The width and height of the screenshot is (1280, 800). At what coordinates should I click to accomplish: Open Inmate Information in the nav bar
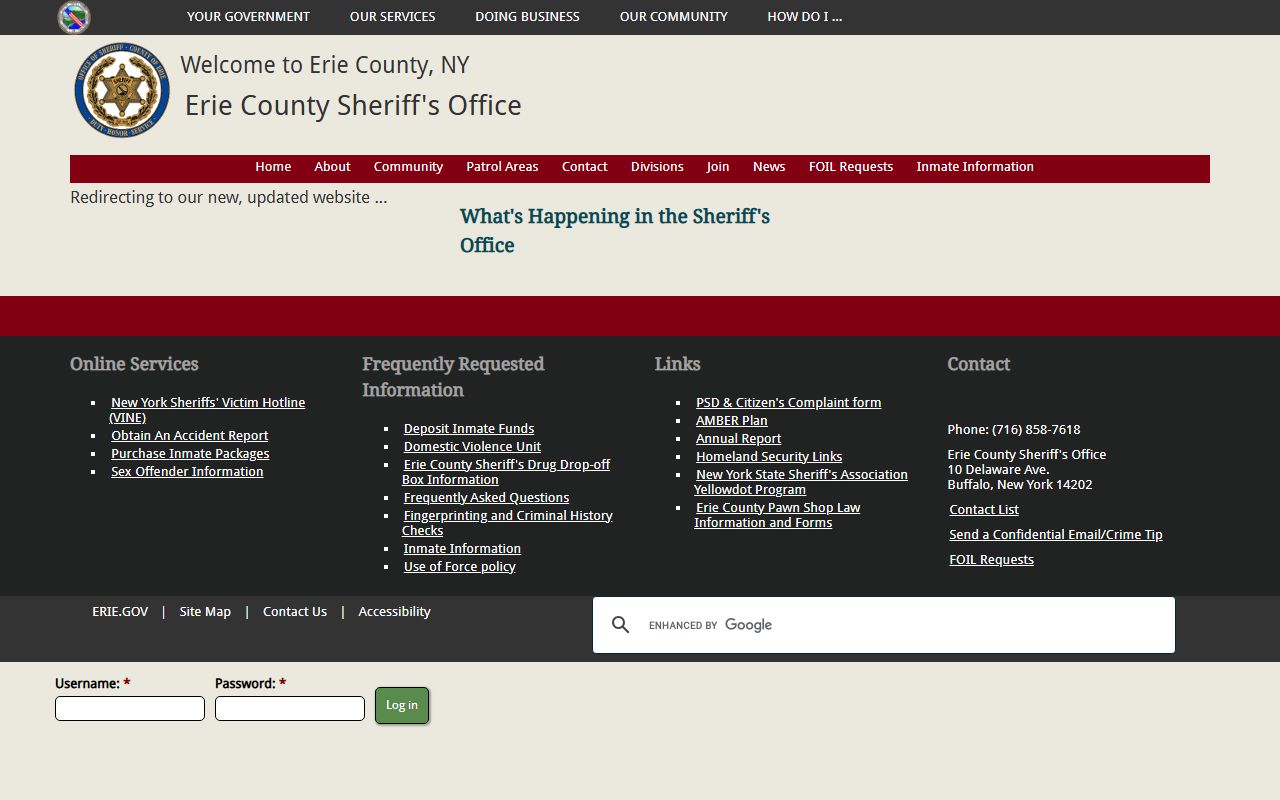[x=975, y=167]
